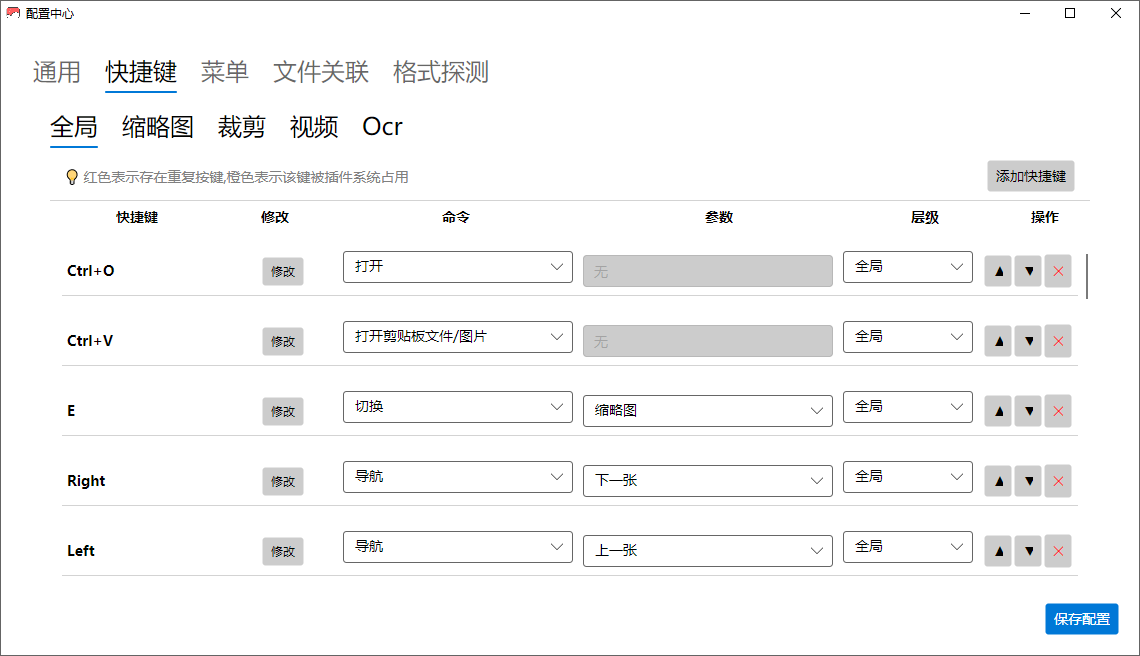1140x656 pixels.
Task: Click the 配置中心 app icon in title bar
Action: tap(13, 13)
